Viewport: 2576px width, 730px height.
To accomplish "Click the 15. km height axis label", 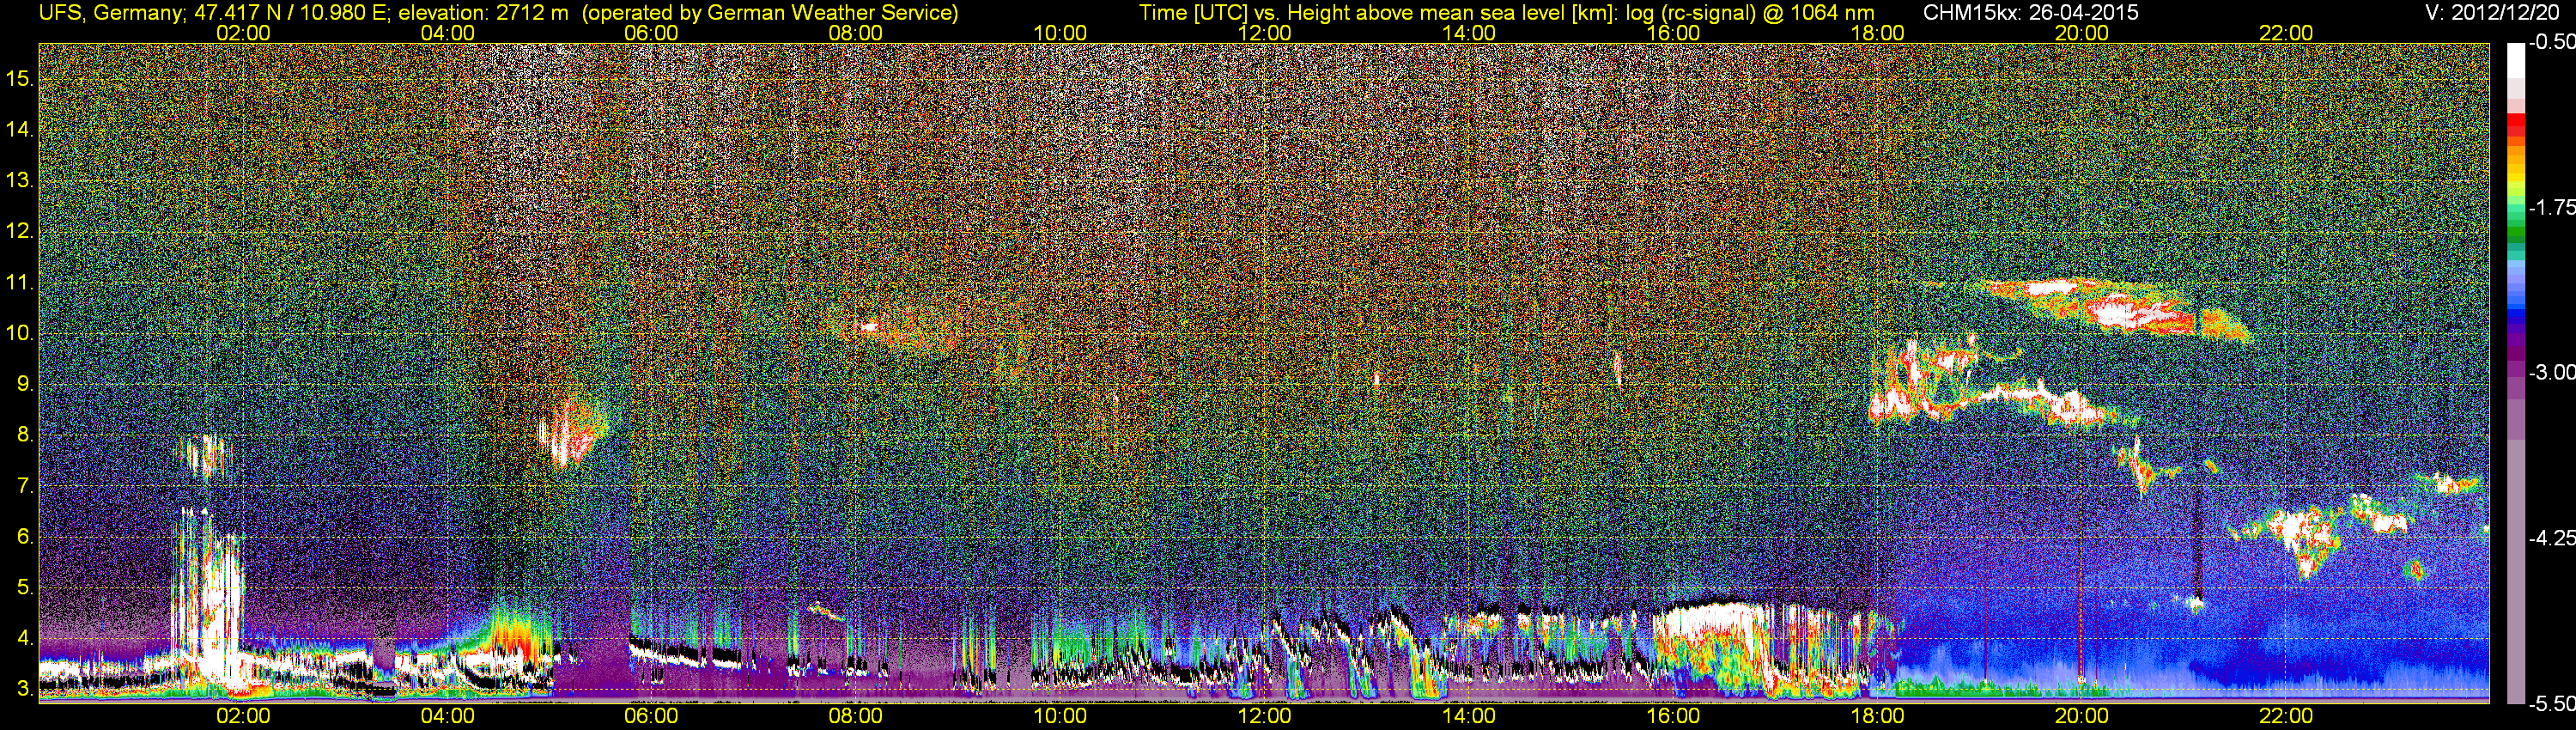I will click(x=19, y=78).
